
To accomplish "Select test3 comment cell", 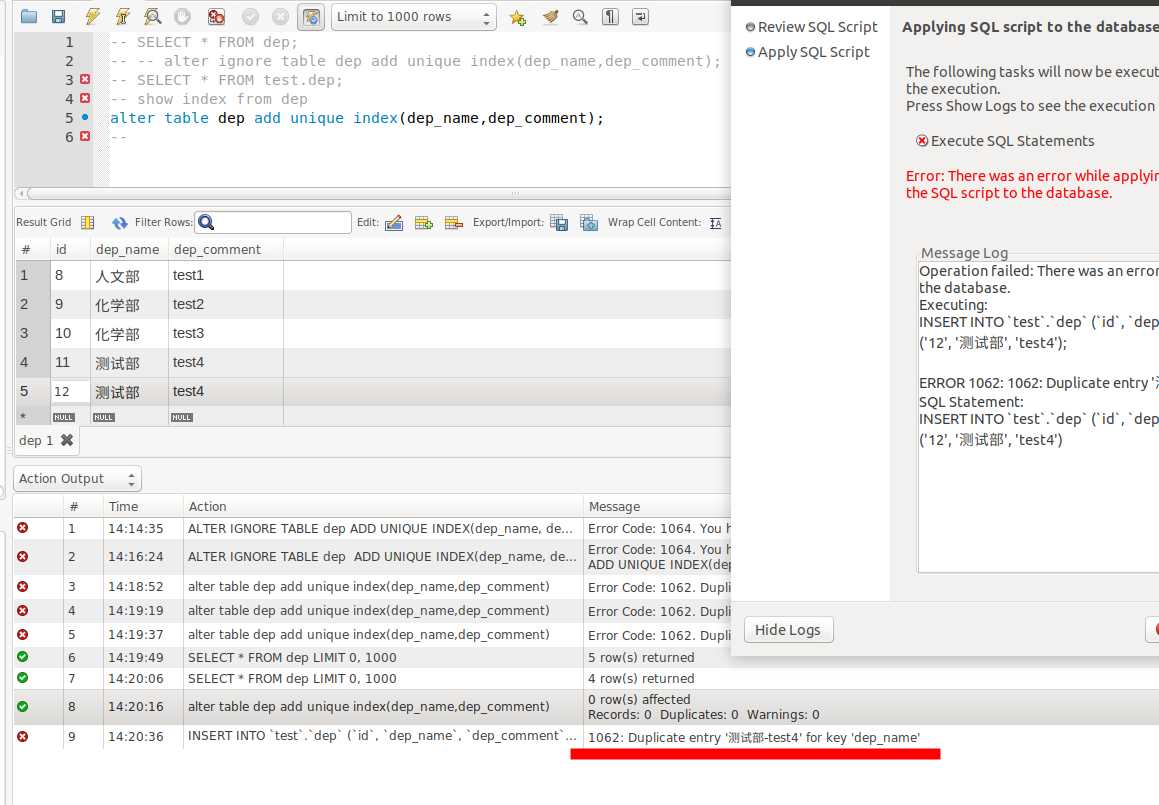I will 225,333.
